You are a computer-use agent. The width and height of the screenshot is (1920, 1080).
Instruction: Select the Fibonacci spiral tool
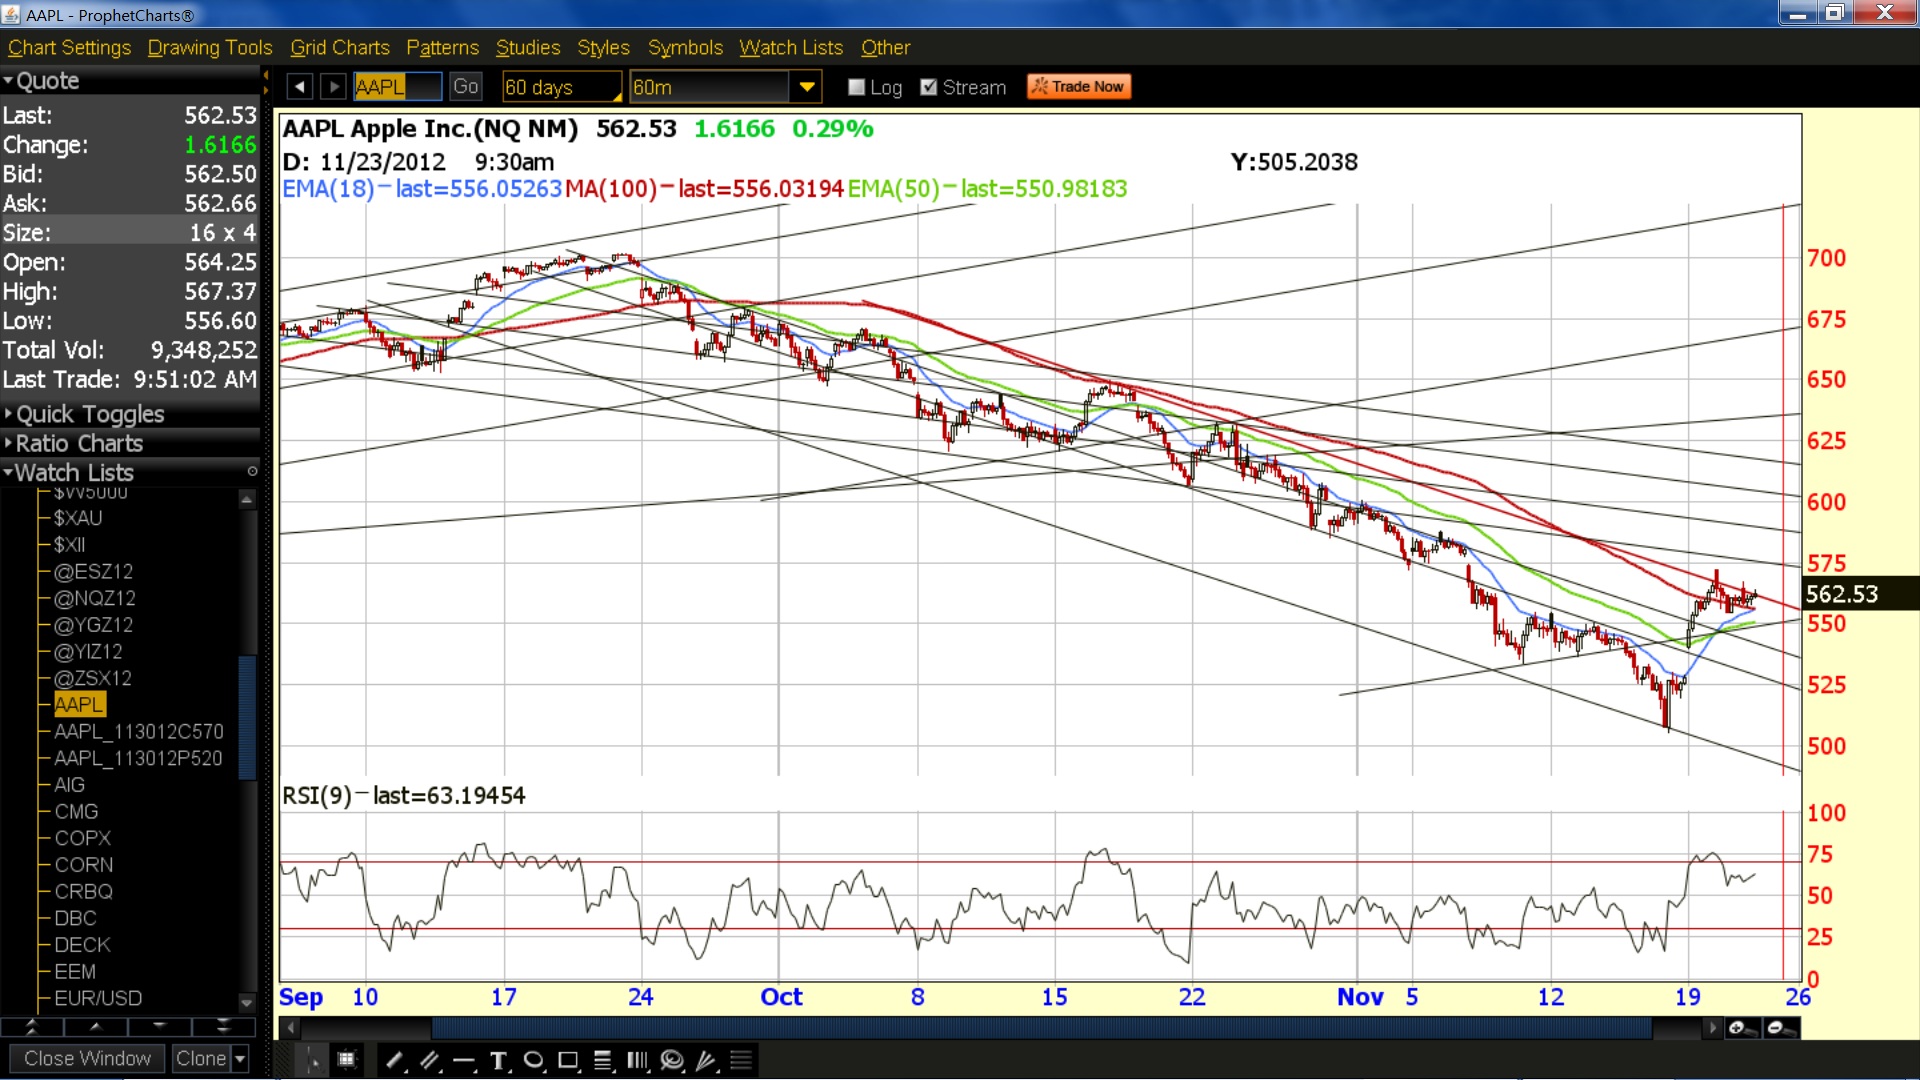pos(673,1061)
